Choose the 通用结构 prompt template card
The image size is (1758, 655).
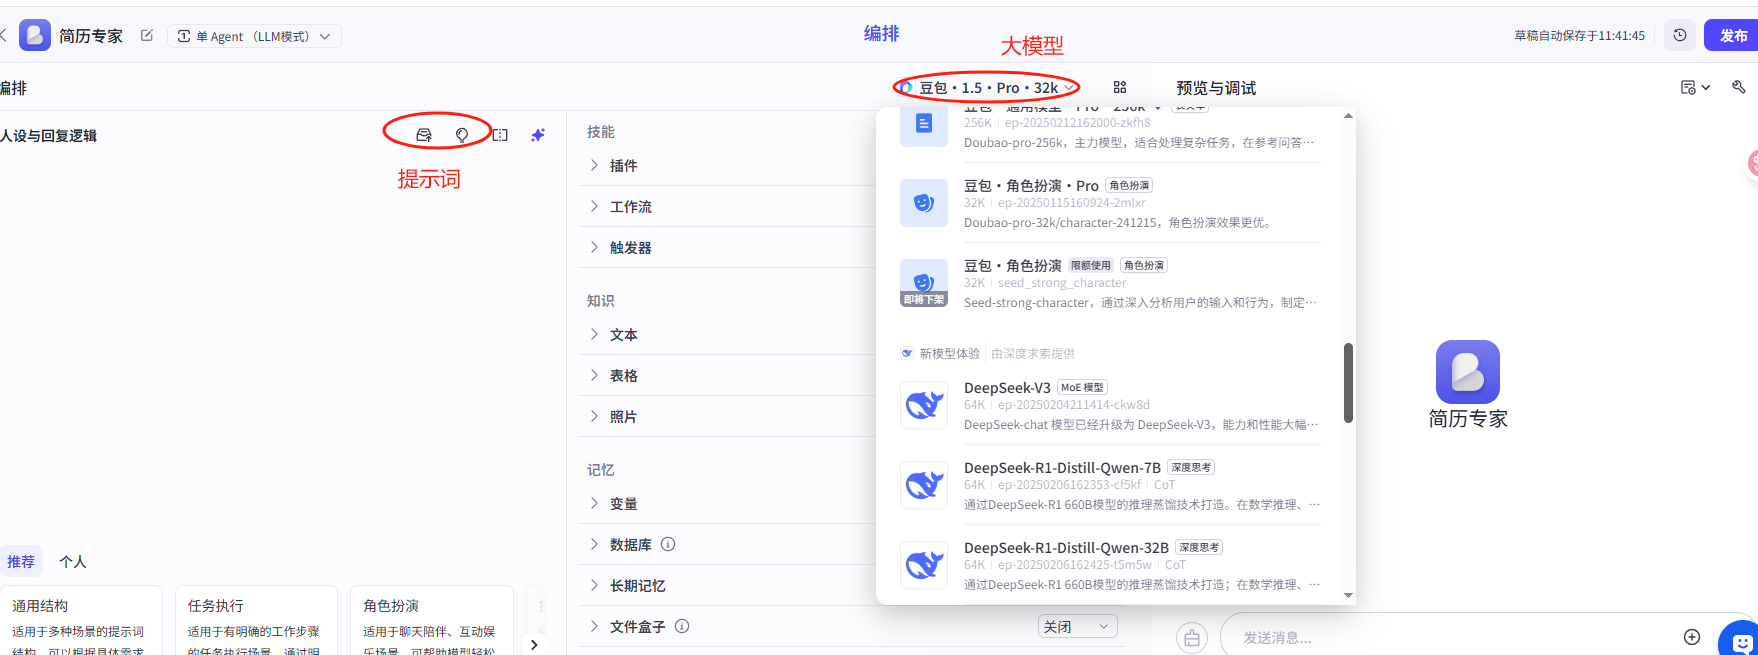coord(82,621)
